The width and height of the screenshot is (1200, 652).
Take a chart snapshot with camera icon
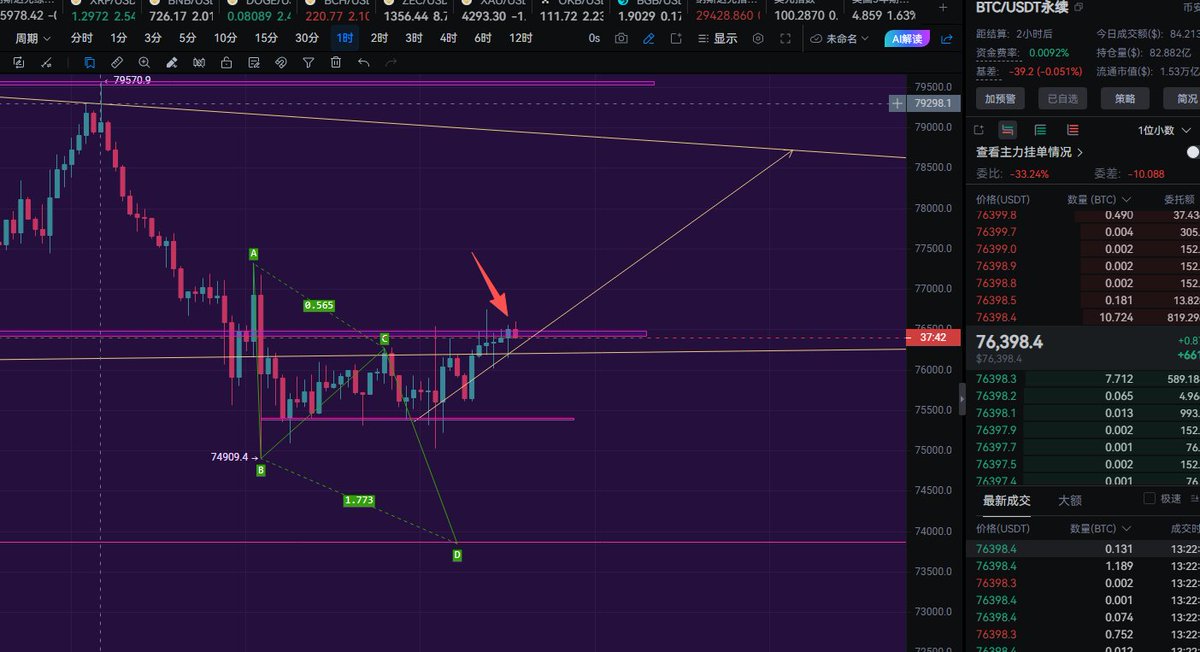(x=622, y=38)
